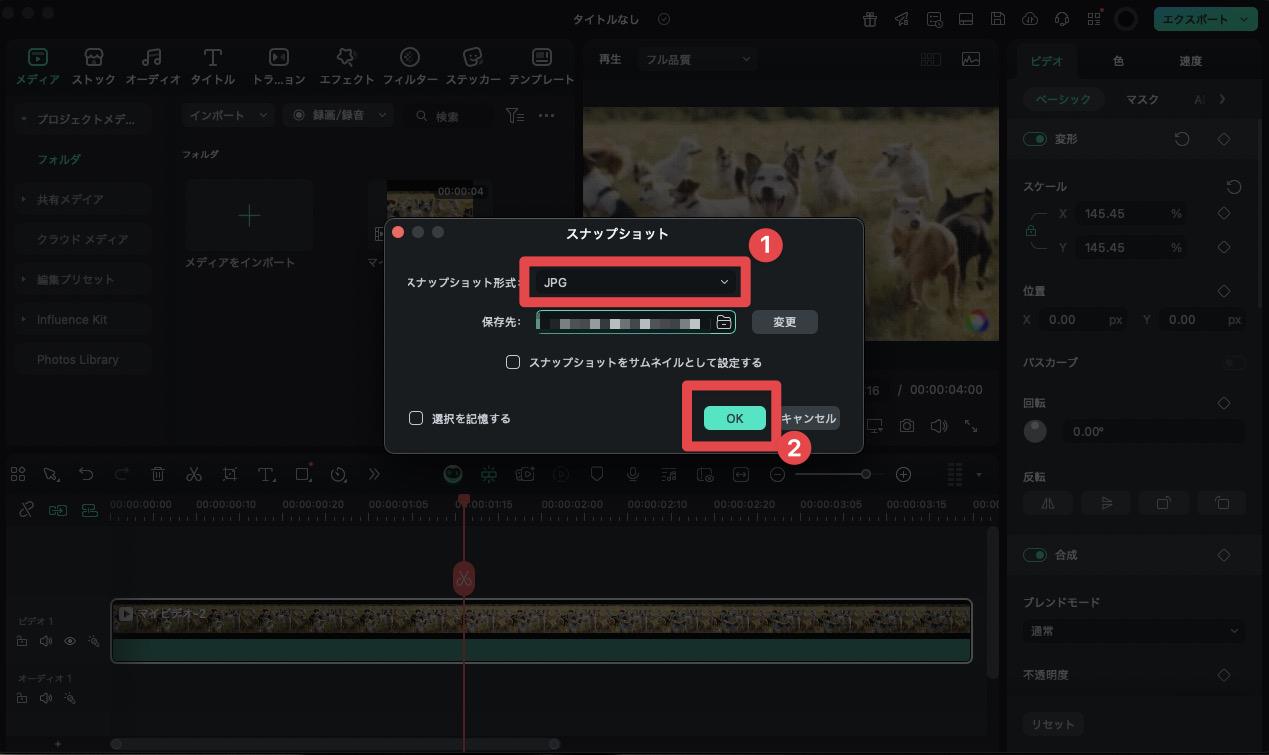Select the マスク sub-tab

[1142, 99]
